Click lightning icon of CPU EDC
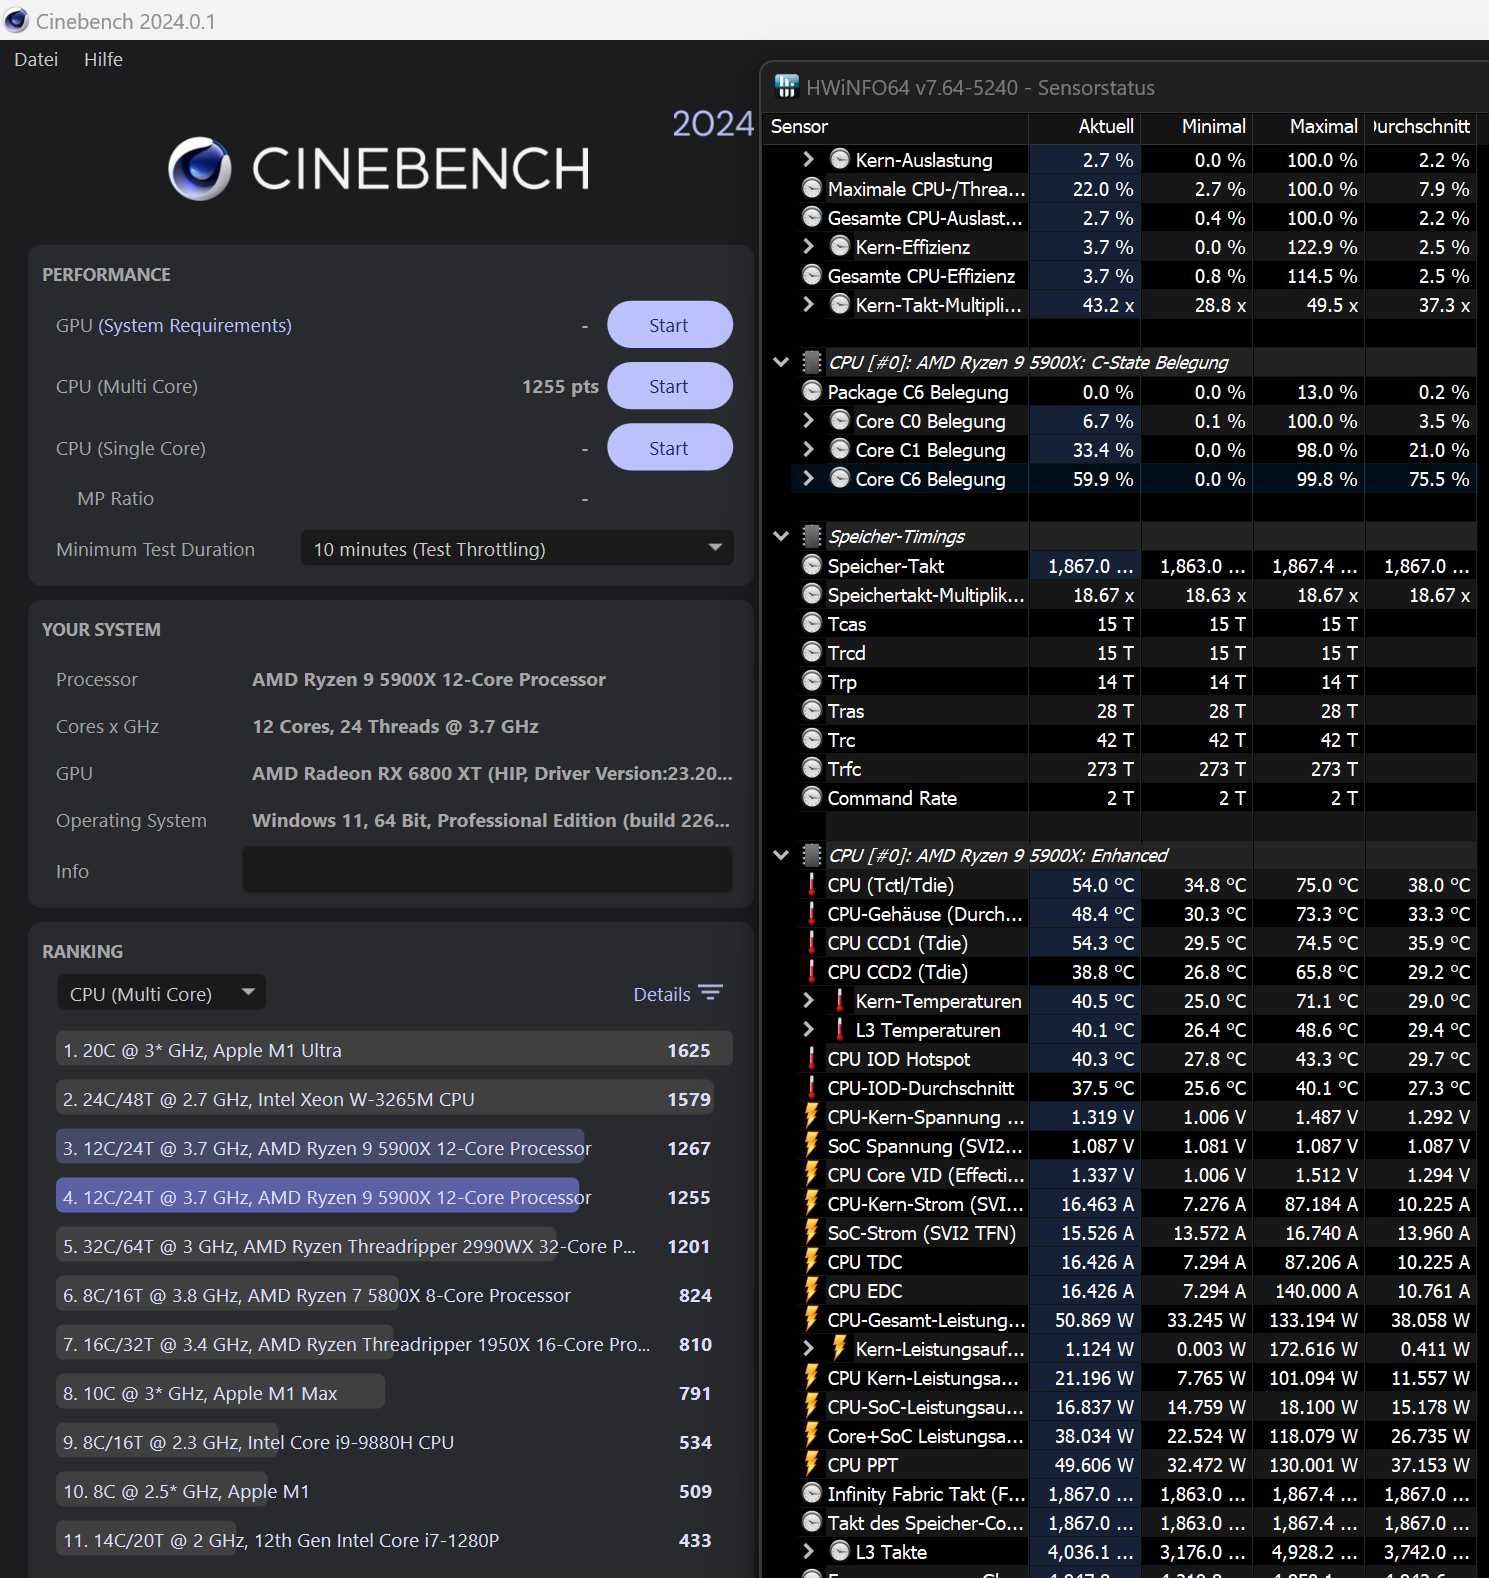1489x1578 pixels. (811, 1290)
